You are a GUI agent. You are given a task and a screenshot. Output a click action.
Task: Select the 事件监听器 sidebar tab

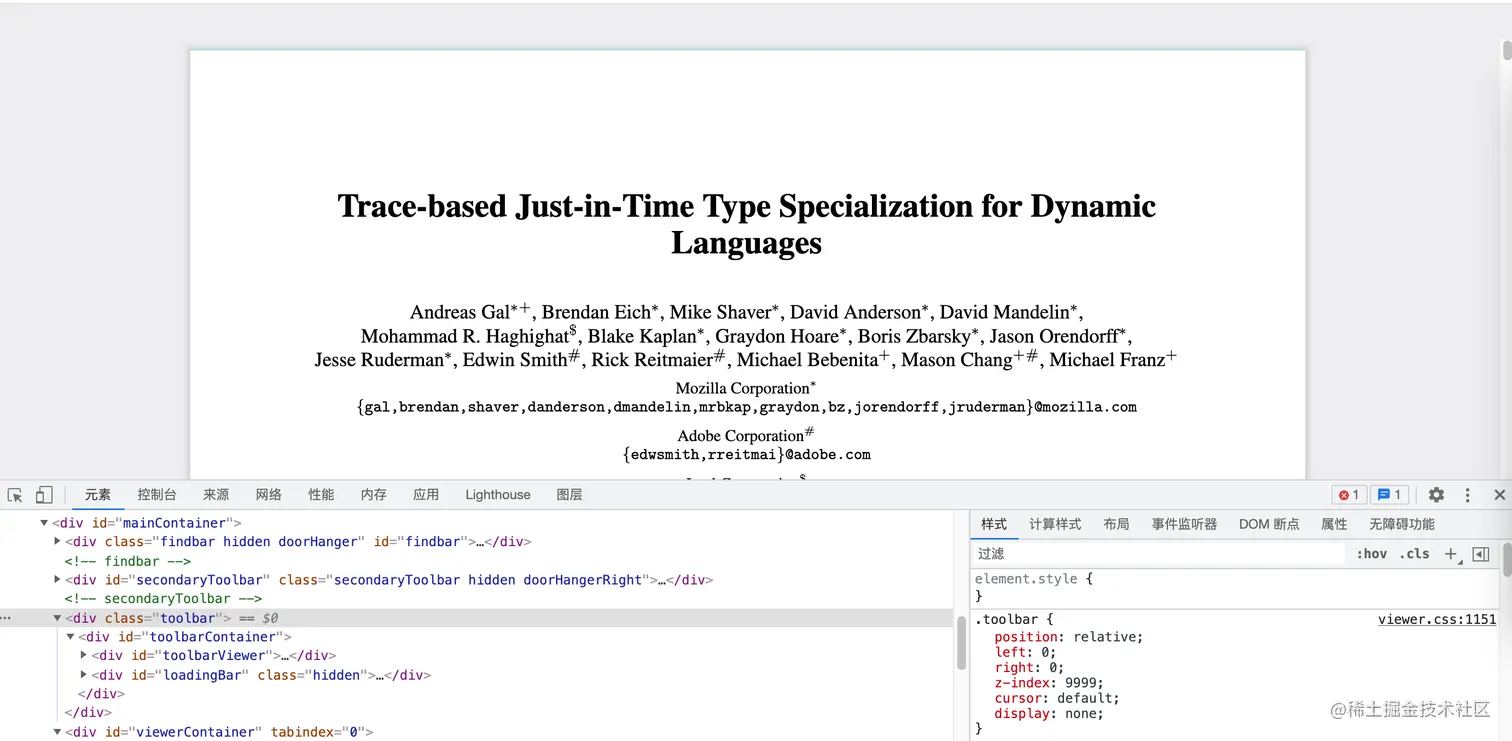[1184, 524]
